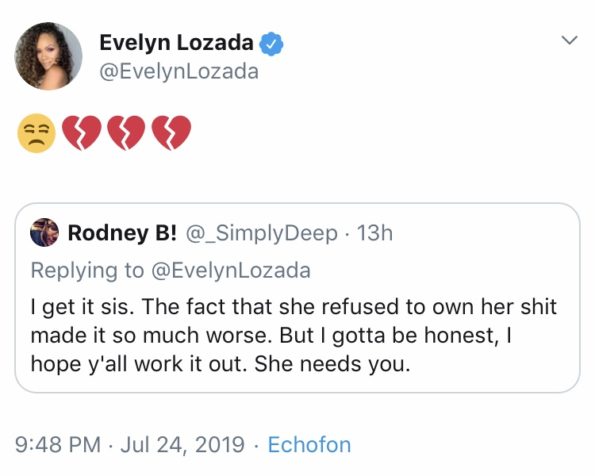
Task: Click the @EvelynLozada handle under name
Action: [x=179, y=71]
